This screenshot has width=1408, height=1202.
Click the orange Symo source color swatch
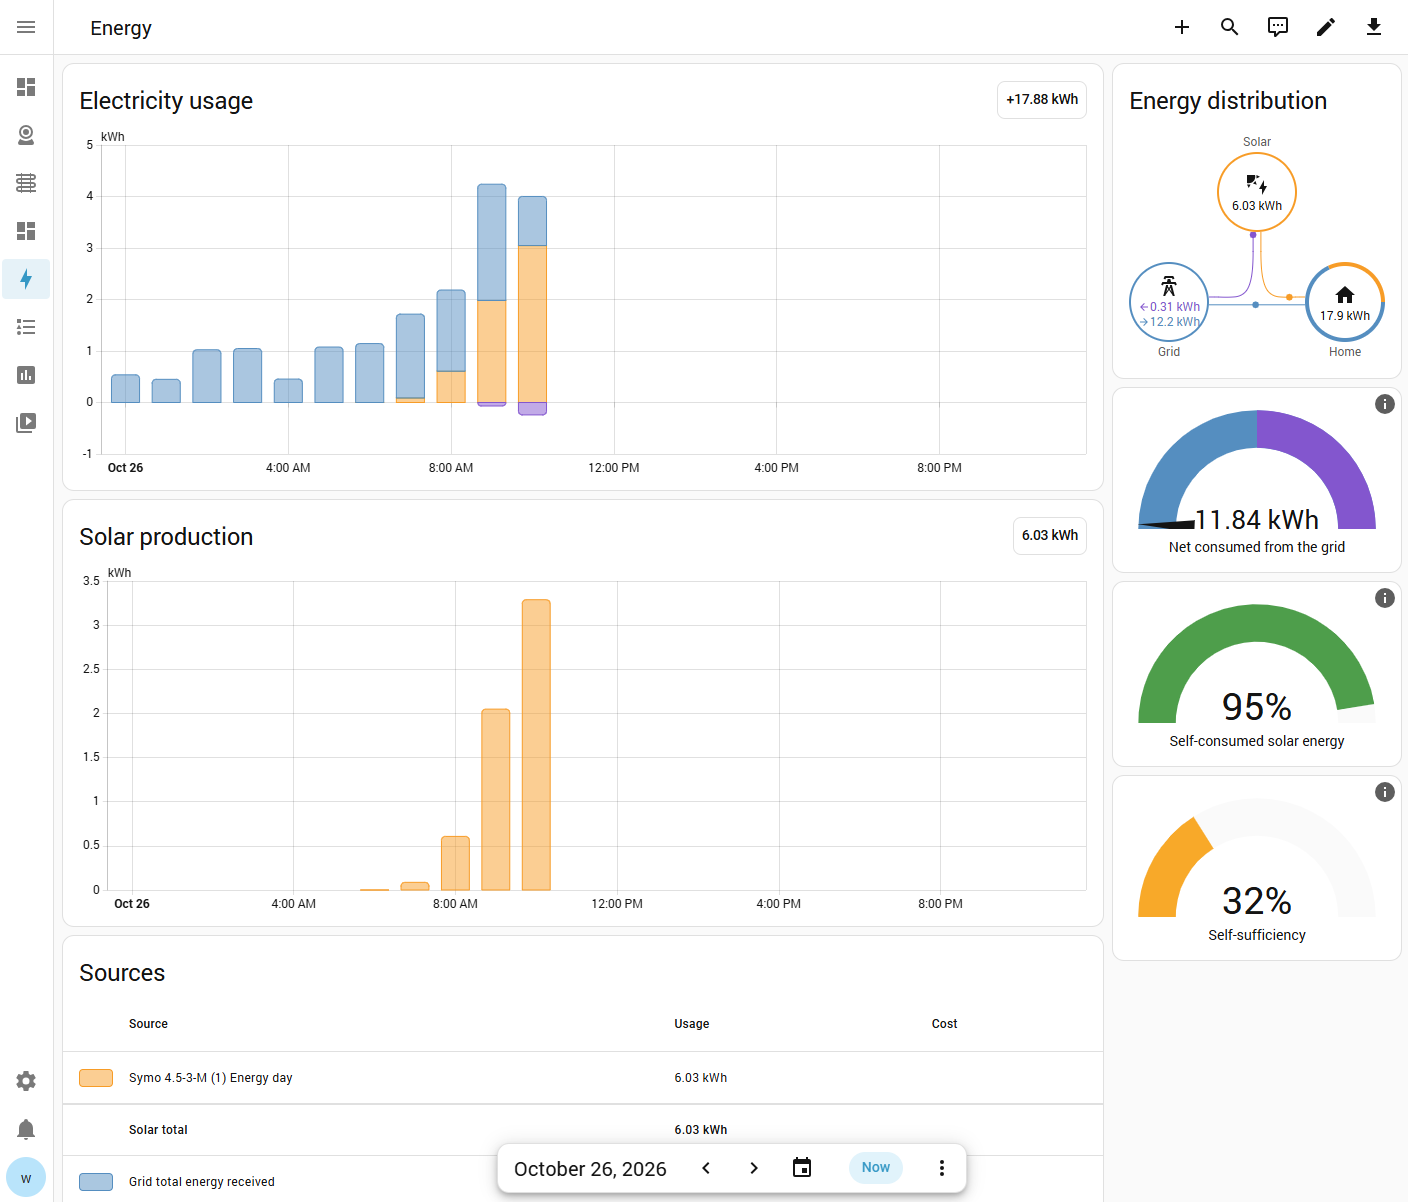pyautogui.click(x=96, y=1078)
